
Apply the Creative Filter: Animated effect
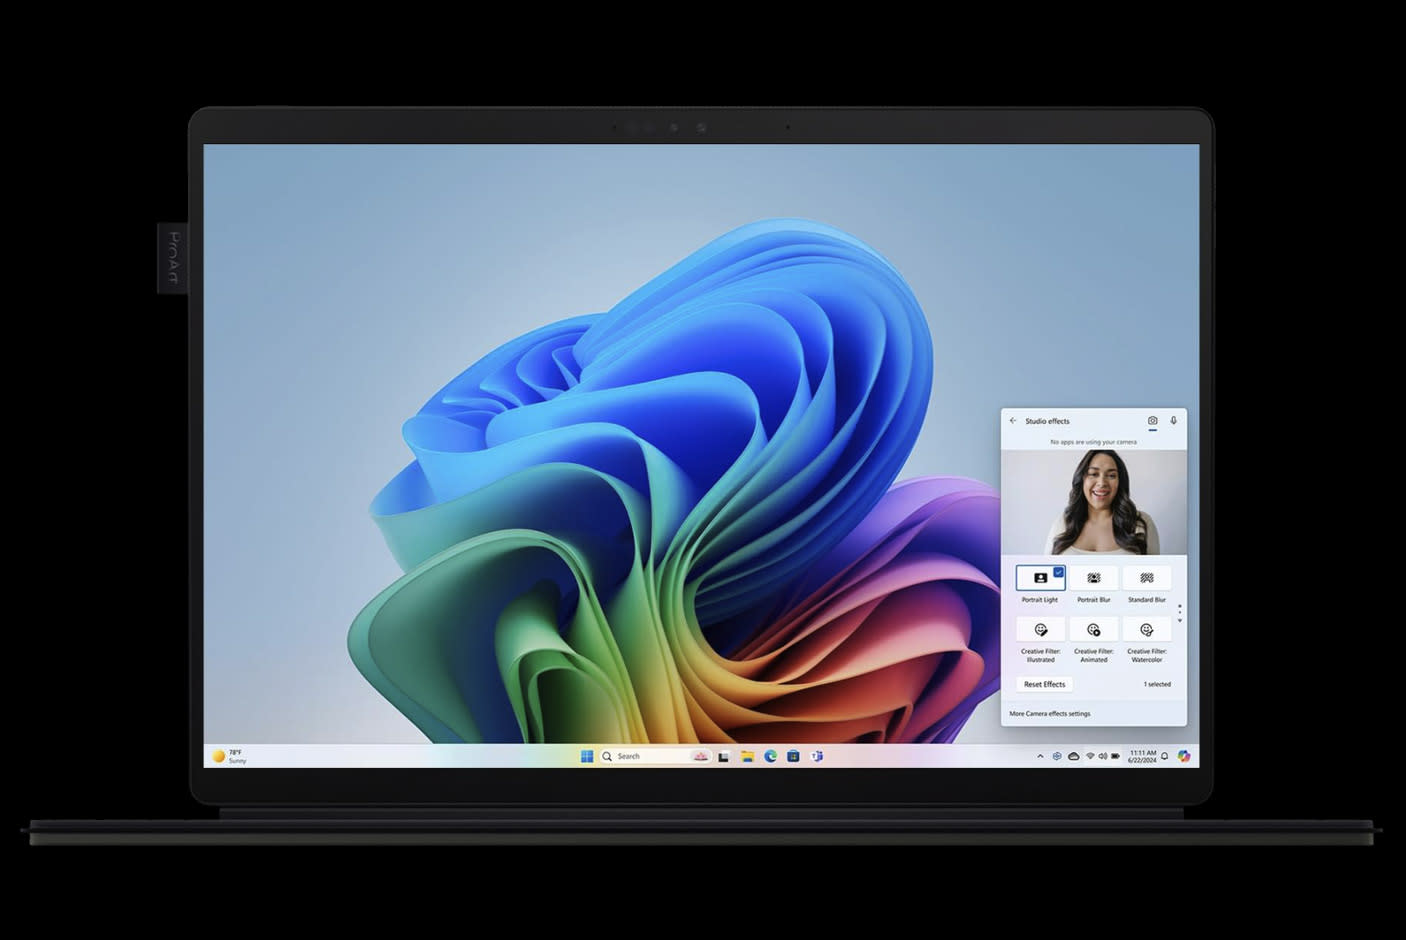click(1093, 630)
